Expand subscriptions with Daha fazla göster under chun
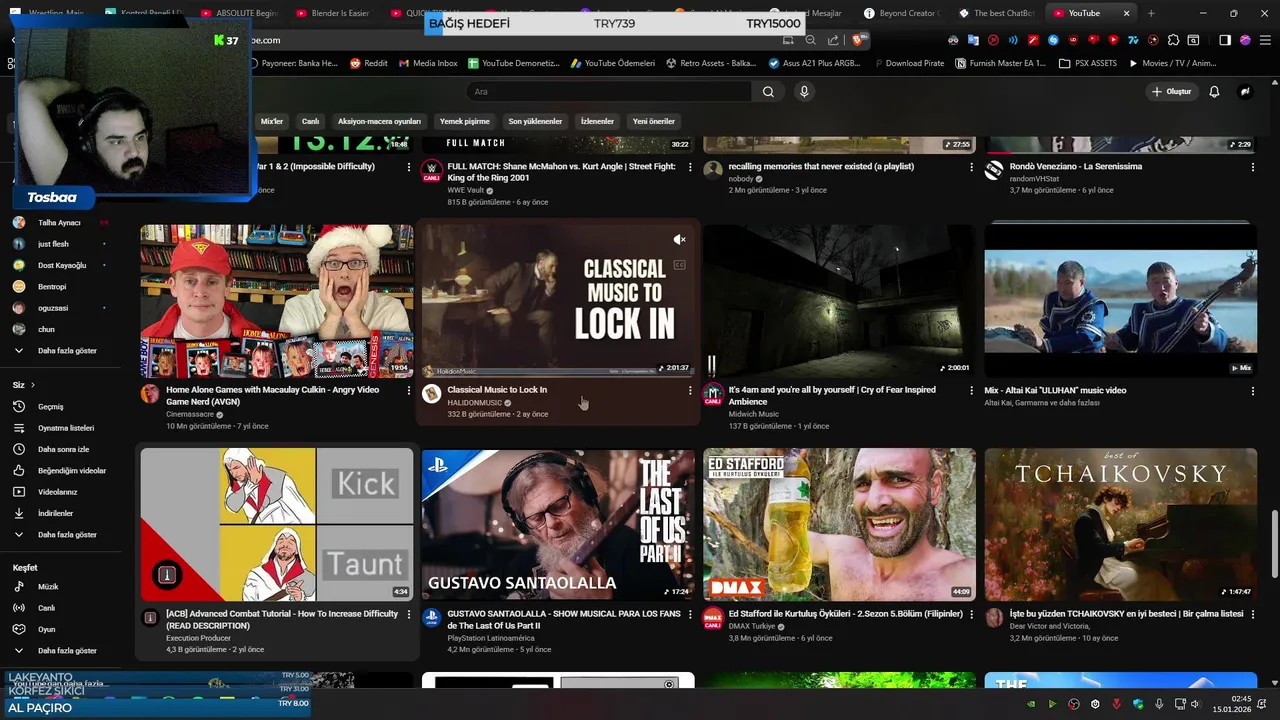Image resolution: width=1280 pixels, height=720 pixels. [x=67, y=351]
